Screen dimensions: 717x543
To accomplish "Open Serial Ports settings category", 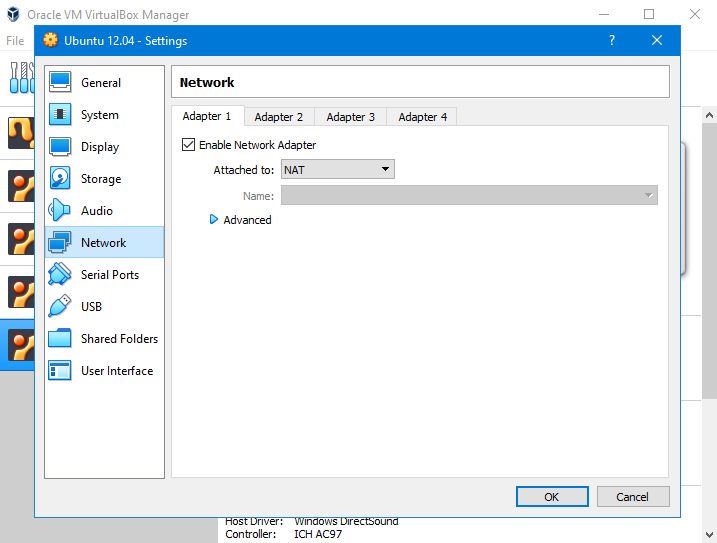I will tap(105, 274).
